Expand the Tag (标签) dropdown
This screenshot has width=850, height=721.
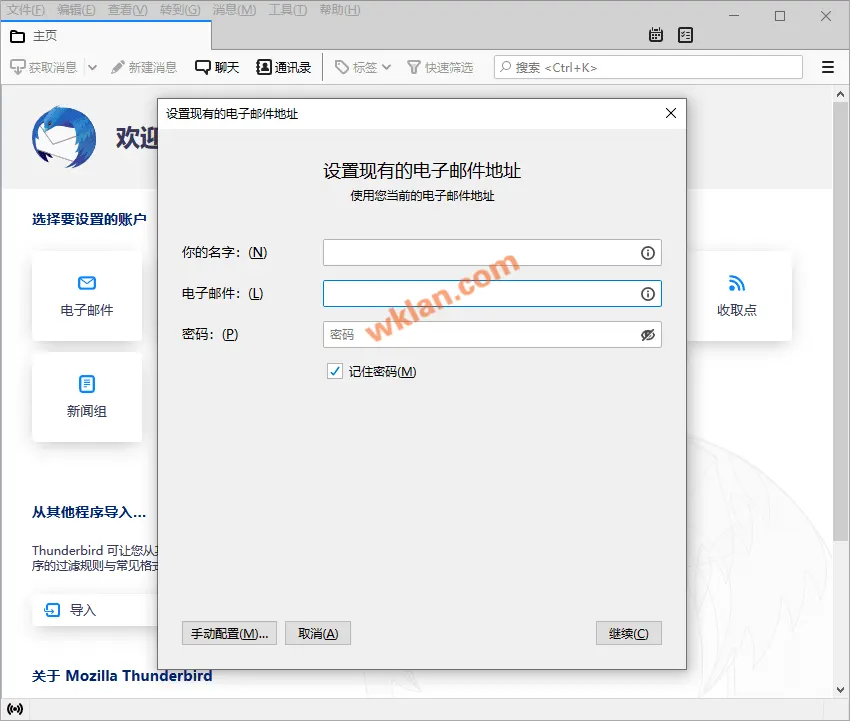[x=363, y=67]
